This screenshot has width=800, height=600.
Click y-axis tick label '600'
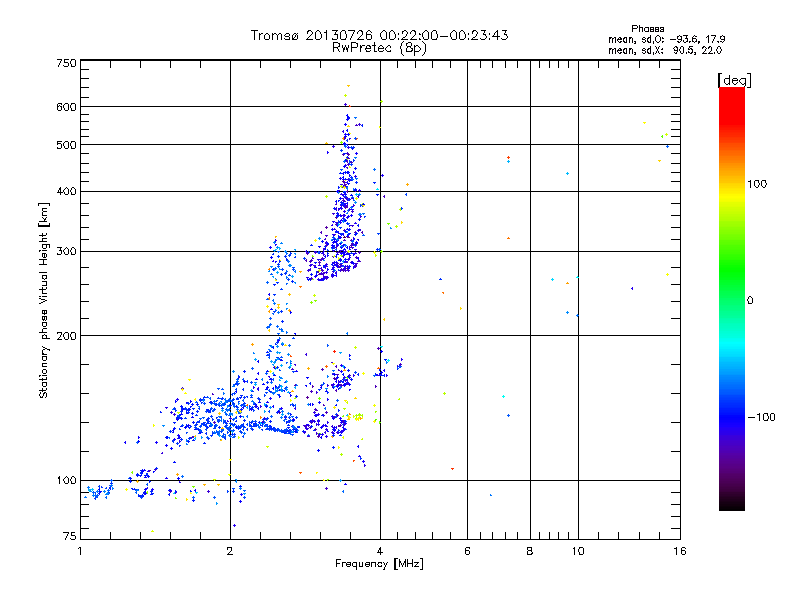[66, 107]
